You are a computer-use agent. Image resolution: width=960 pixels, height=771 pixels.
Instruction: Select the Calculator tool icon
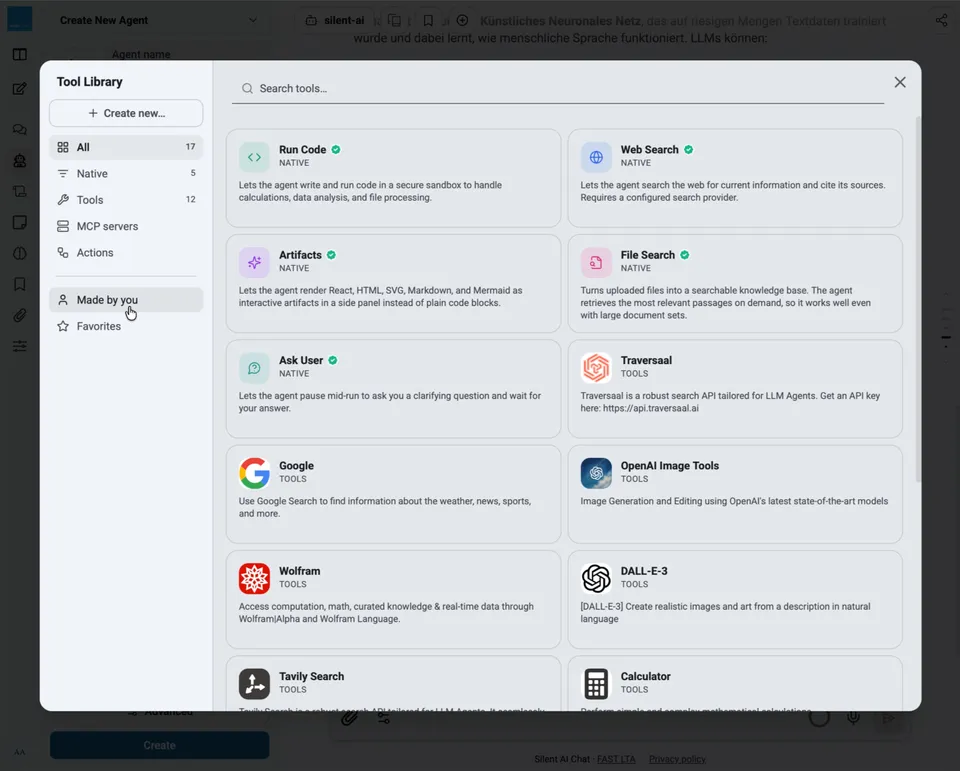click(596, 683)
